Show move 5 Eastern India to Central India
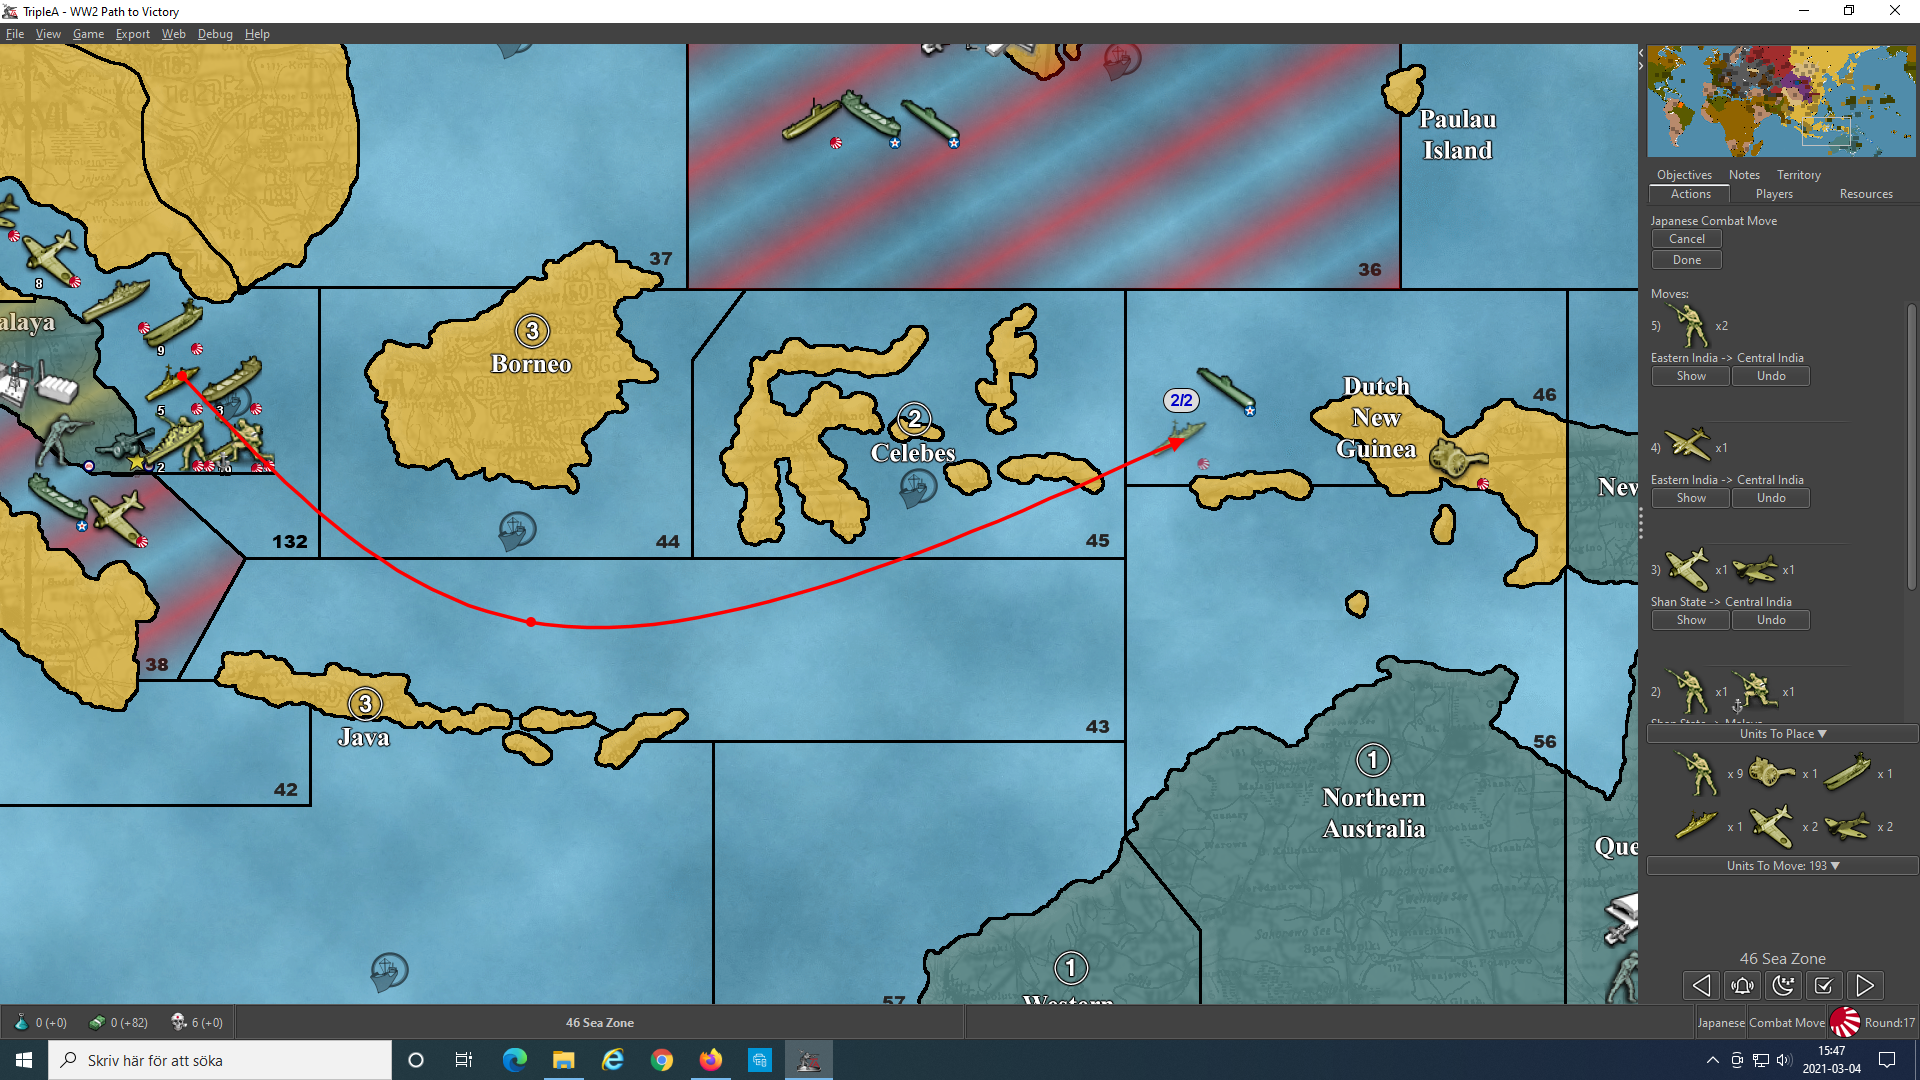Screen dimensions: 1920x1080 click(x=1691, y=376)
